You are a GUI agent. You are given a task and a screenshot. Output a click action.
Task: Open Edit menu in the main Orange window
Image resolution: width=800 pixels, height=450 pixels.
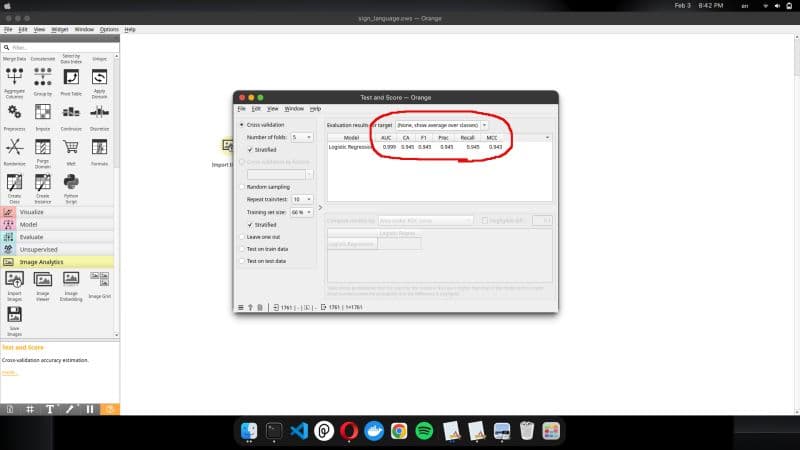coord(23,30)
